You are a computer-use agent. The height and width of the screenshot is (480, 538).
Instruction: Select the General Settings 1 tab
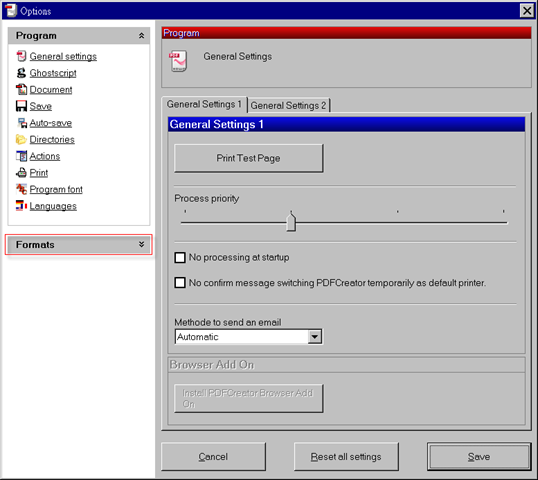click(204, 104)
